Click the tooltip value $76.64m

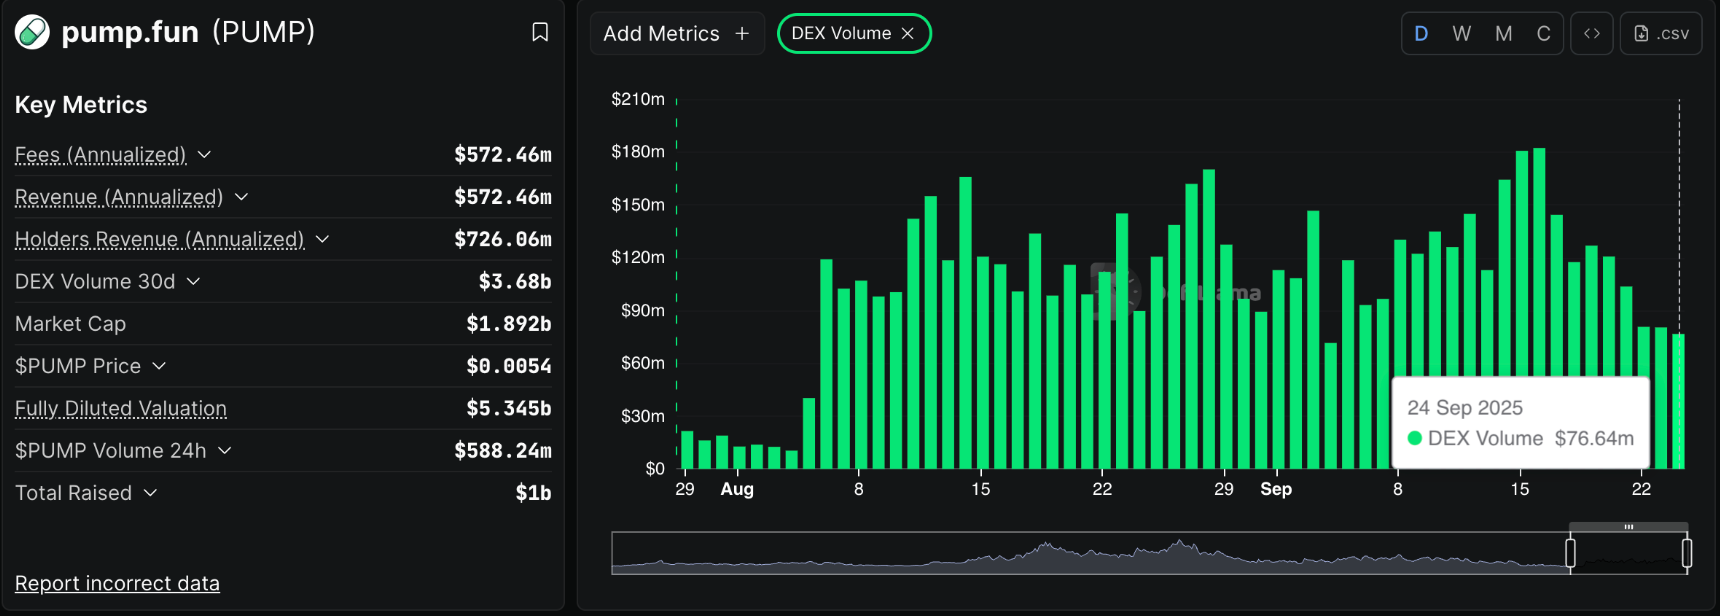pos(1594,438)
